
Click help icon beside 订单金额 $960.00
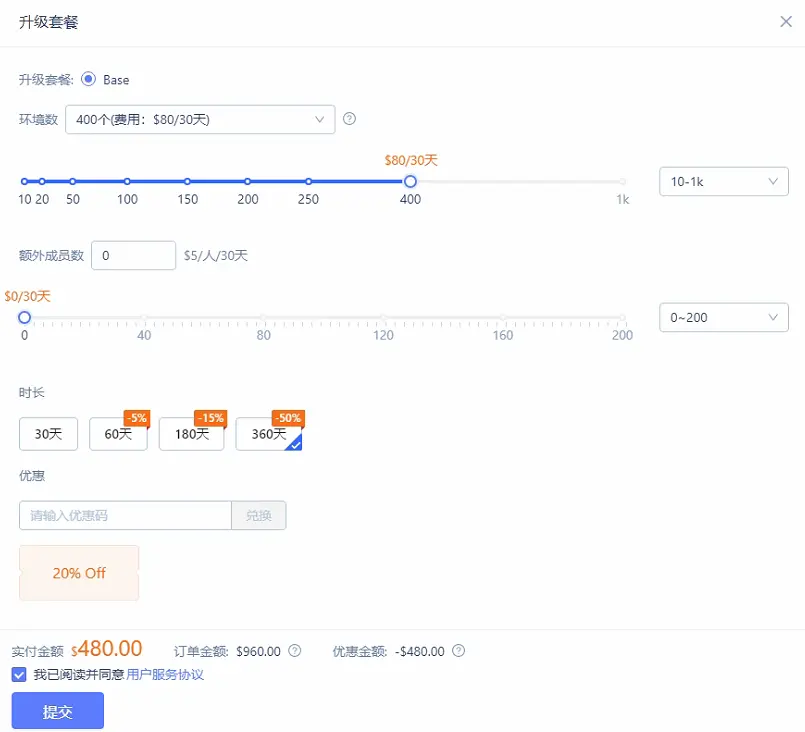point(294,650)
